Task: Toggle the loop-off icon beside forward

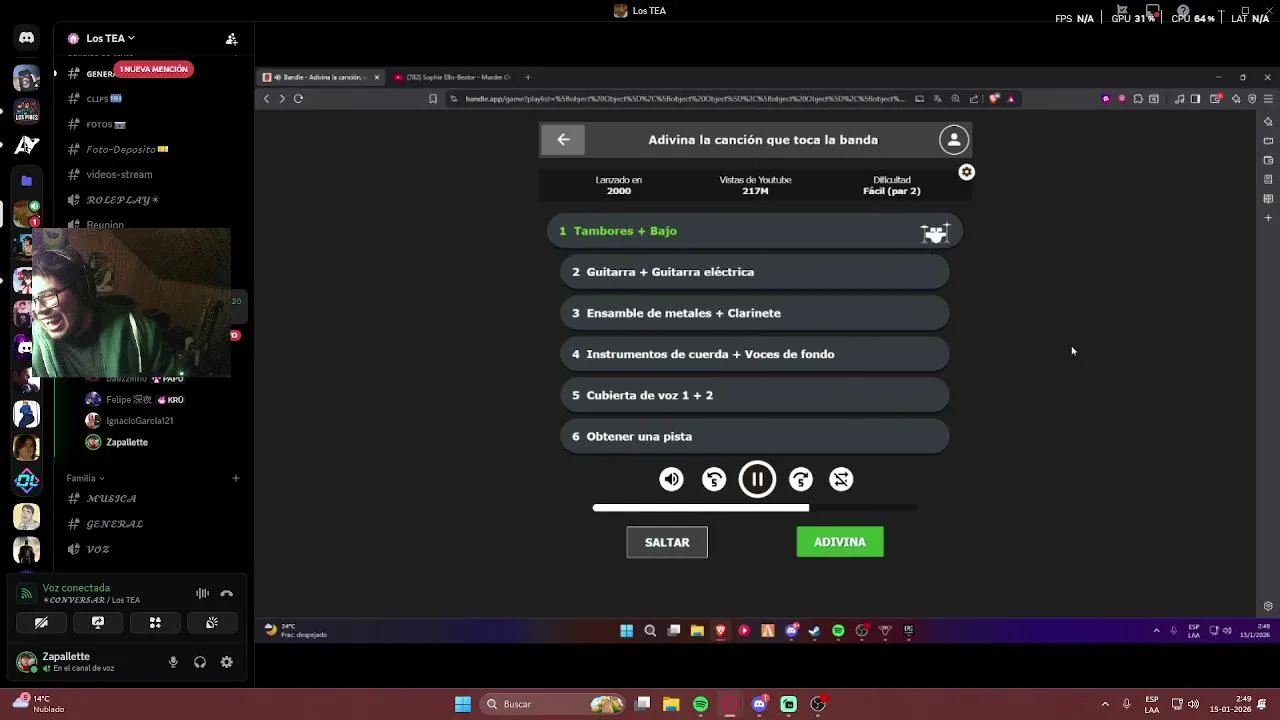Action: click(x=841, y=480)
